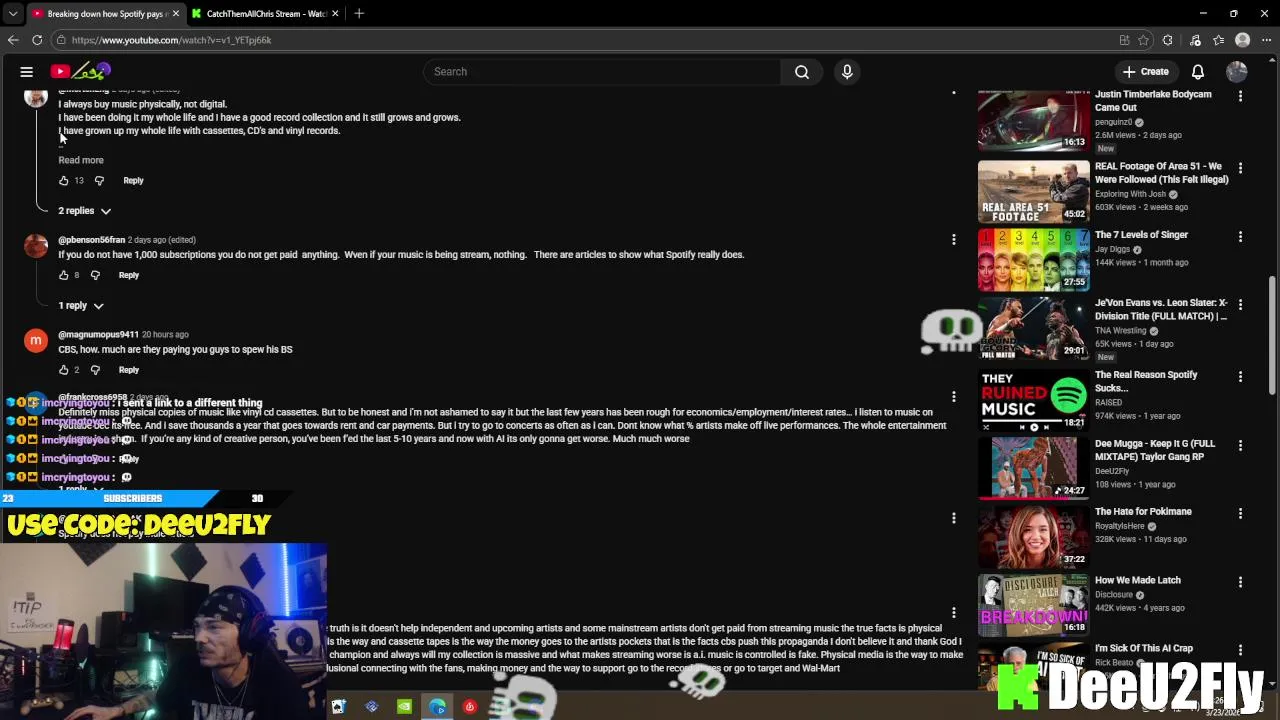The height and width of the screenshot is (720, 1280).
Task: Open Dee Mugga - Keep It G title
Action: pos(1155,450)
